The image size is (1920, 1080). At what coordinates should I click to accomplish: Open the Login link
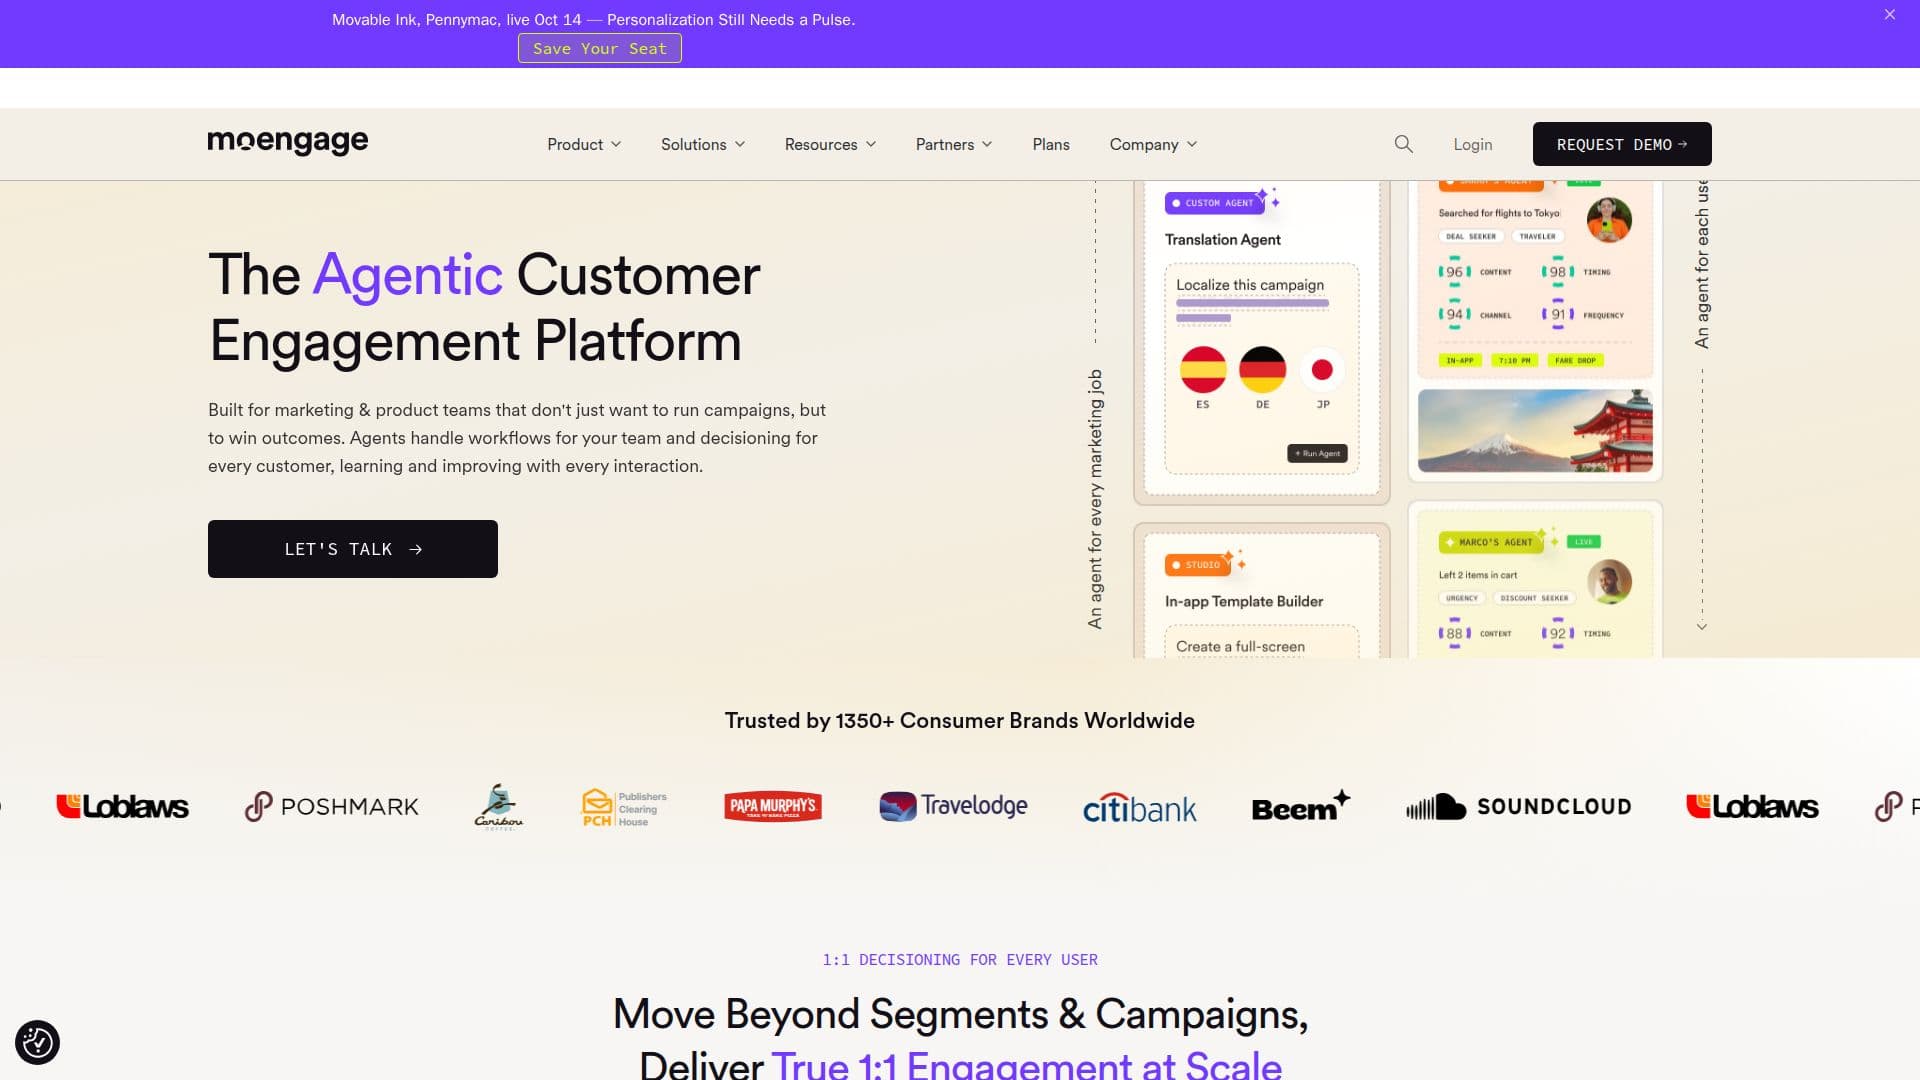1473,144
